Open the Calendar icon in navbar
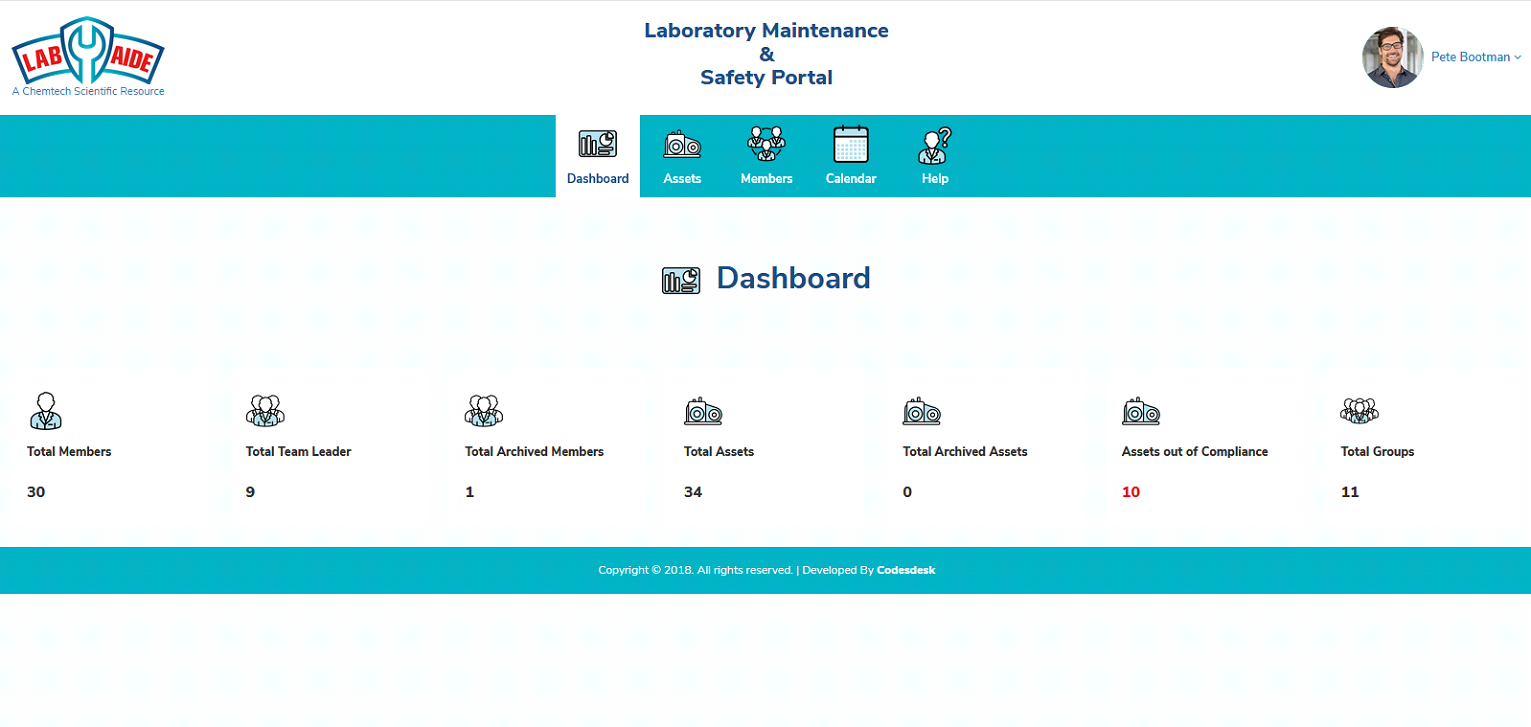Image resolution: width=1531 pixels, height=727 pixels. point(851,144)
